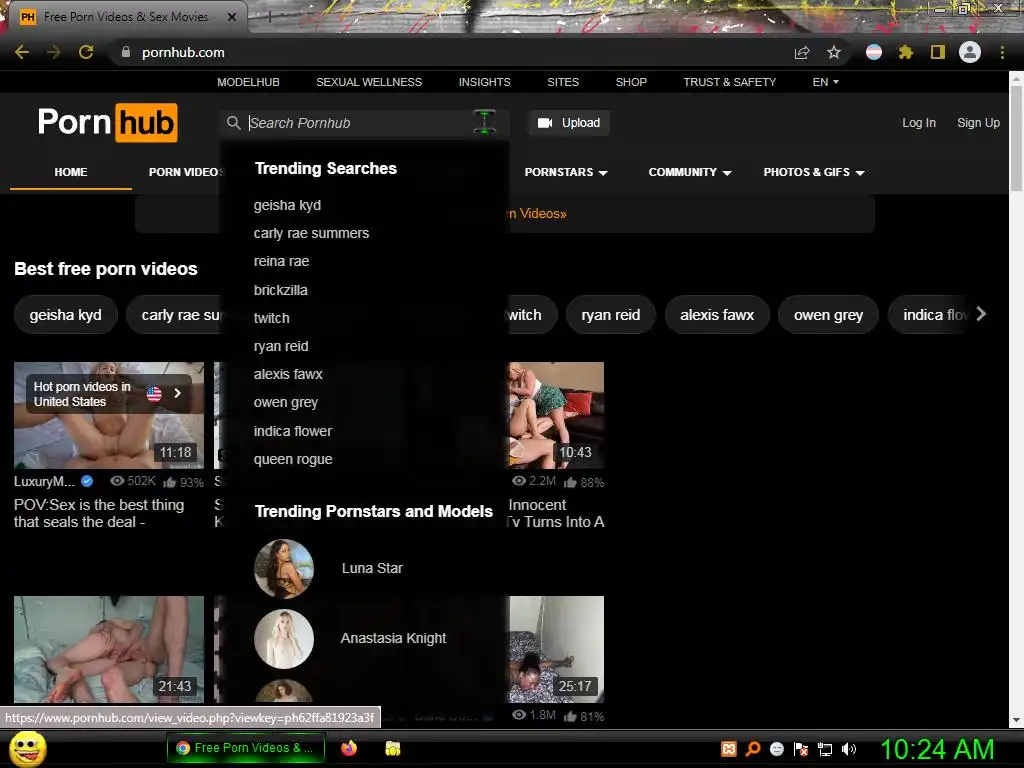Click the page scrollbar thumb

[x=1016, y=137]
